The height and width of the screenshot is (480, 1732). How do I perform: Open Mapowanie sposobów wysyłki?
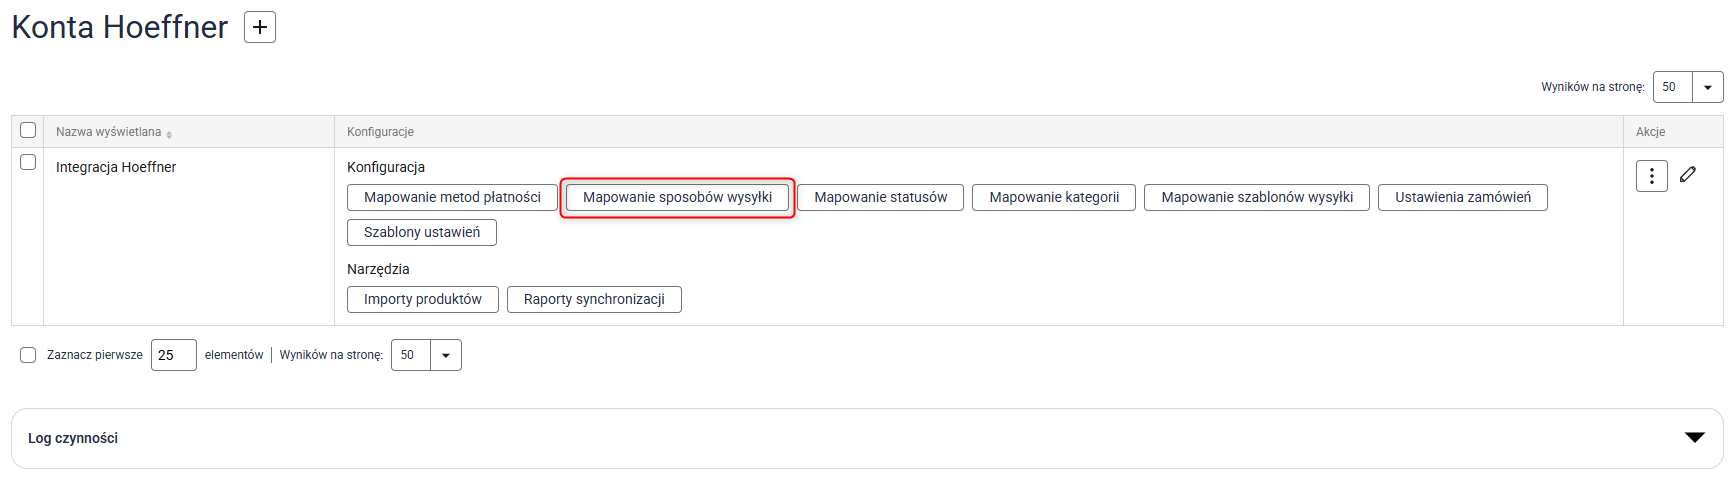[677, 198]
